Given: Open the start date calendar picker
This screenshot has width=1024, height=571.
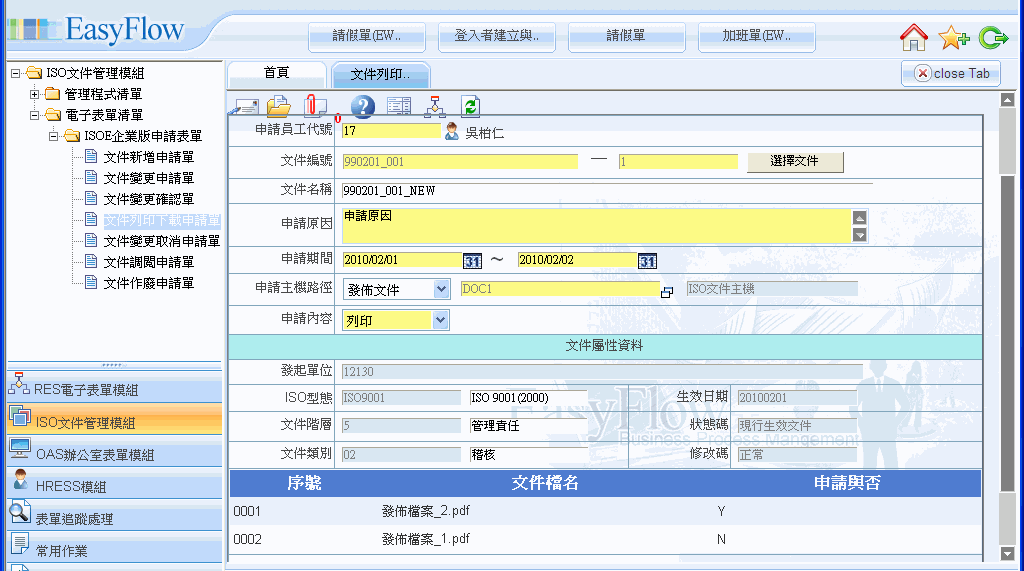Looking at the screenshot, I should tap(473, 261).
